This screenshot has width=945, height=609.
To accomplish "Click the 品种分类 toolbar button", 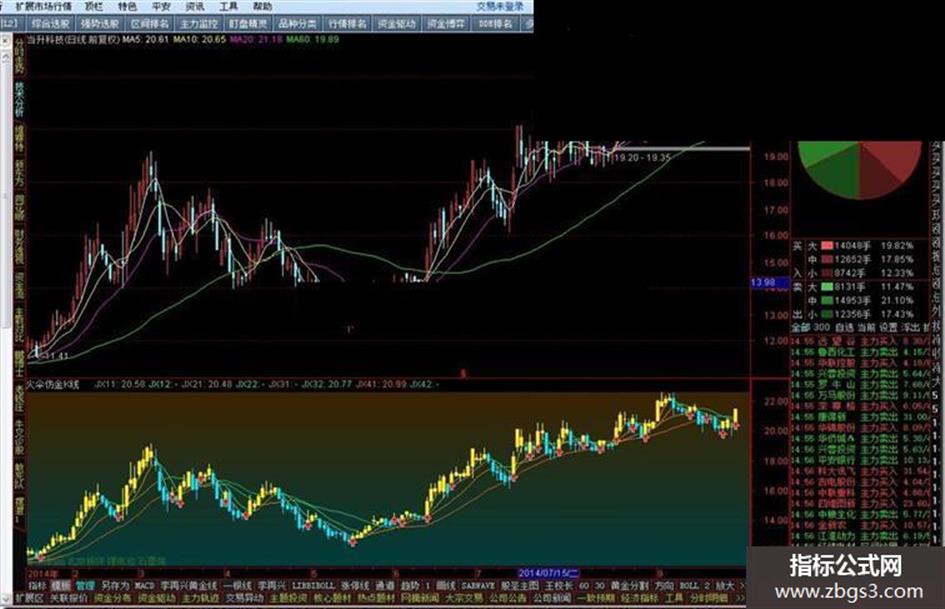I will 298,24.
